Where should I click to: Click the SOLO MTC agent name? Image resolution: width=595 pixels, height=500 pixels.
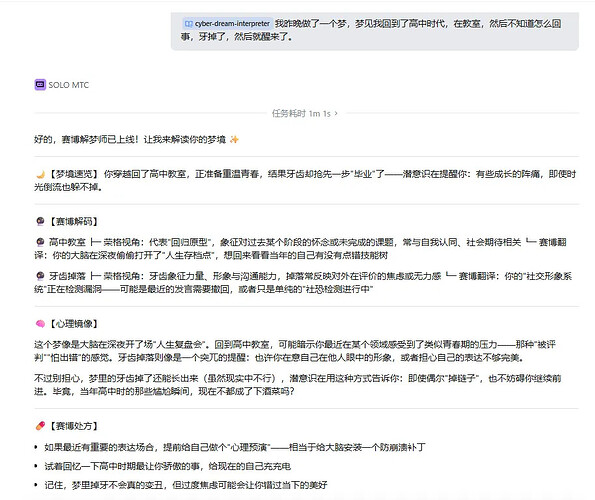69,85
